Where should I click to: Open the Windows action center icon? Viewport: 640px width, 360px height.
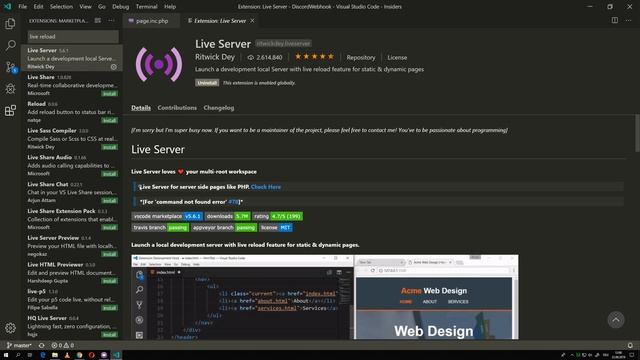631,355
